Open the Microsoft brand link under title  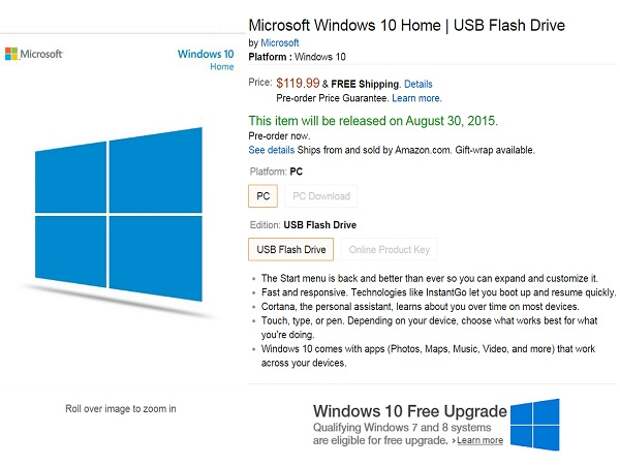(280, 43)
